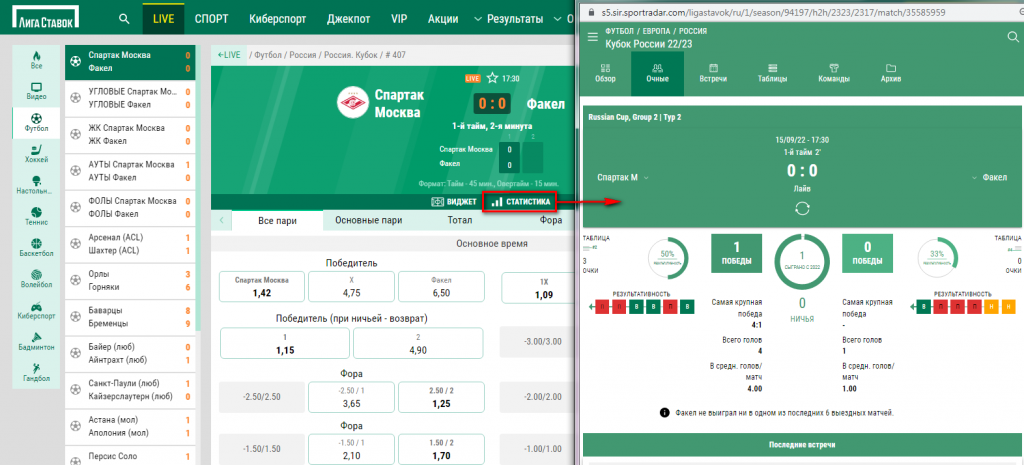This screenshot has width=1024, height=465.
Task: Add match to favorites with star icon
Action: point(491,77)
